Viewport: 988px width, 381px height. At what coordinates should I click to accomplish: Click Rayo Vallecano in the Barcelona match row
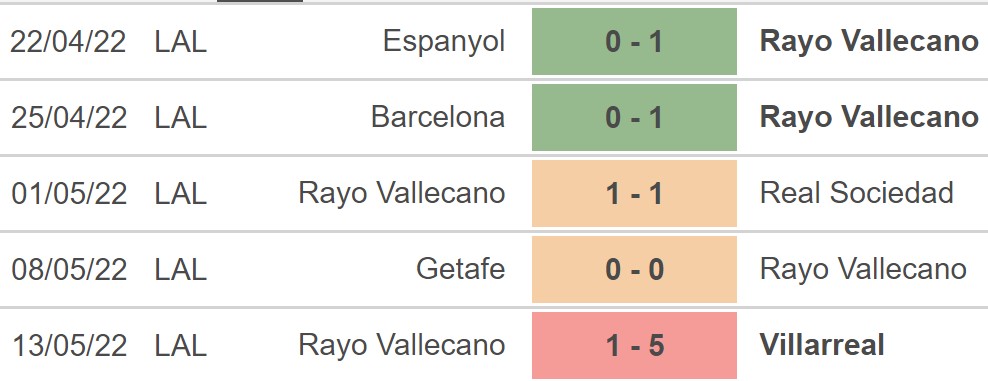869,119
